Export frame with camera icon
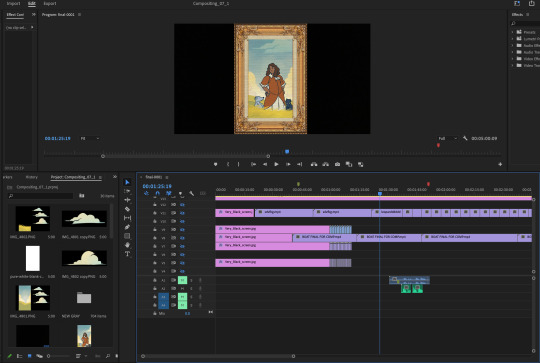Screen dimensions: 540x363 [x=337, y=165]
